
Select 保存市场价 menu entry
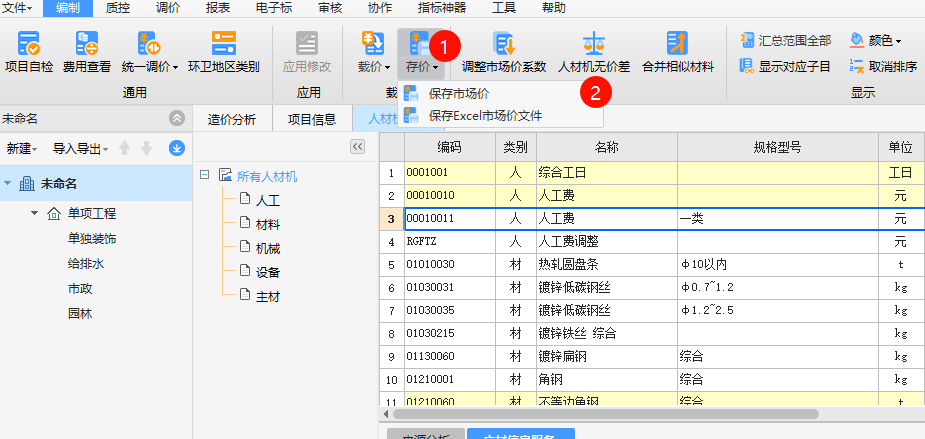(x=500, y=94)
